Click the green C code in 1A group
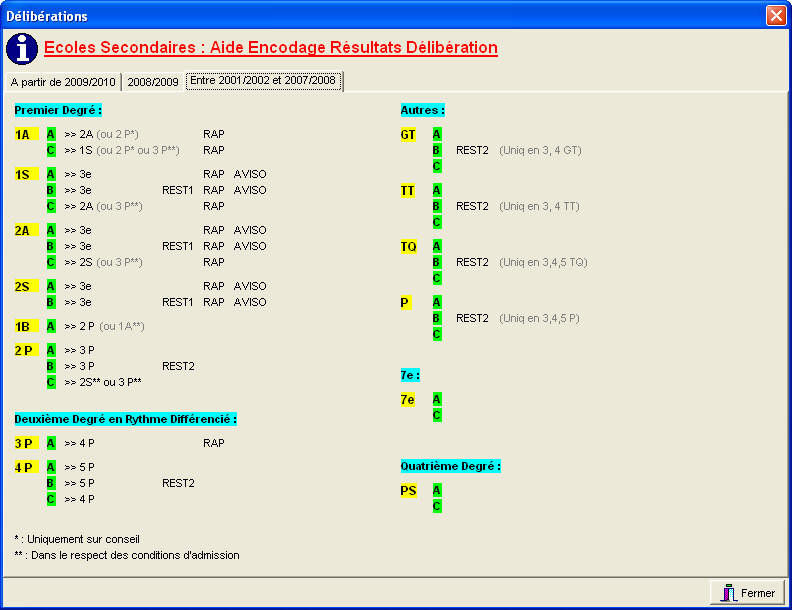The image size is (792, 610). click(51, 150)
